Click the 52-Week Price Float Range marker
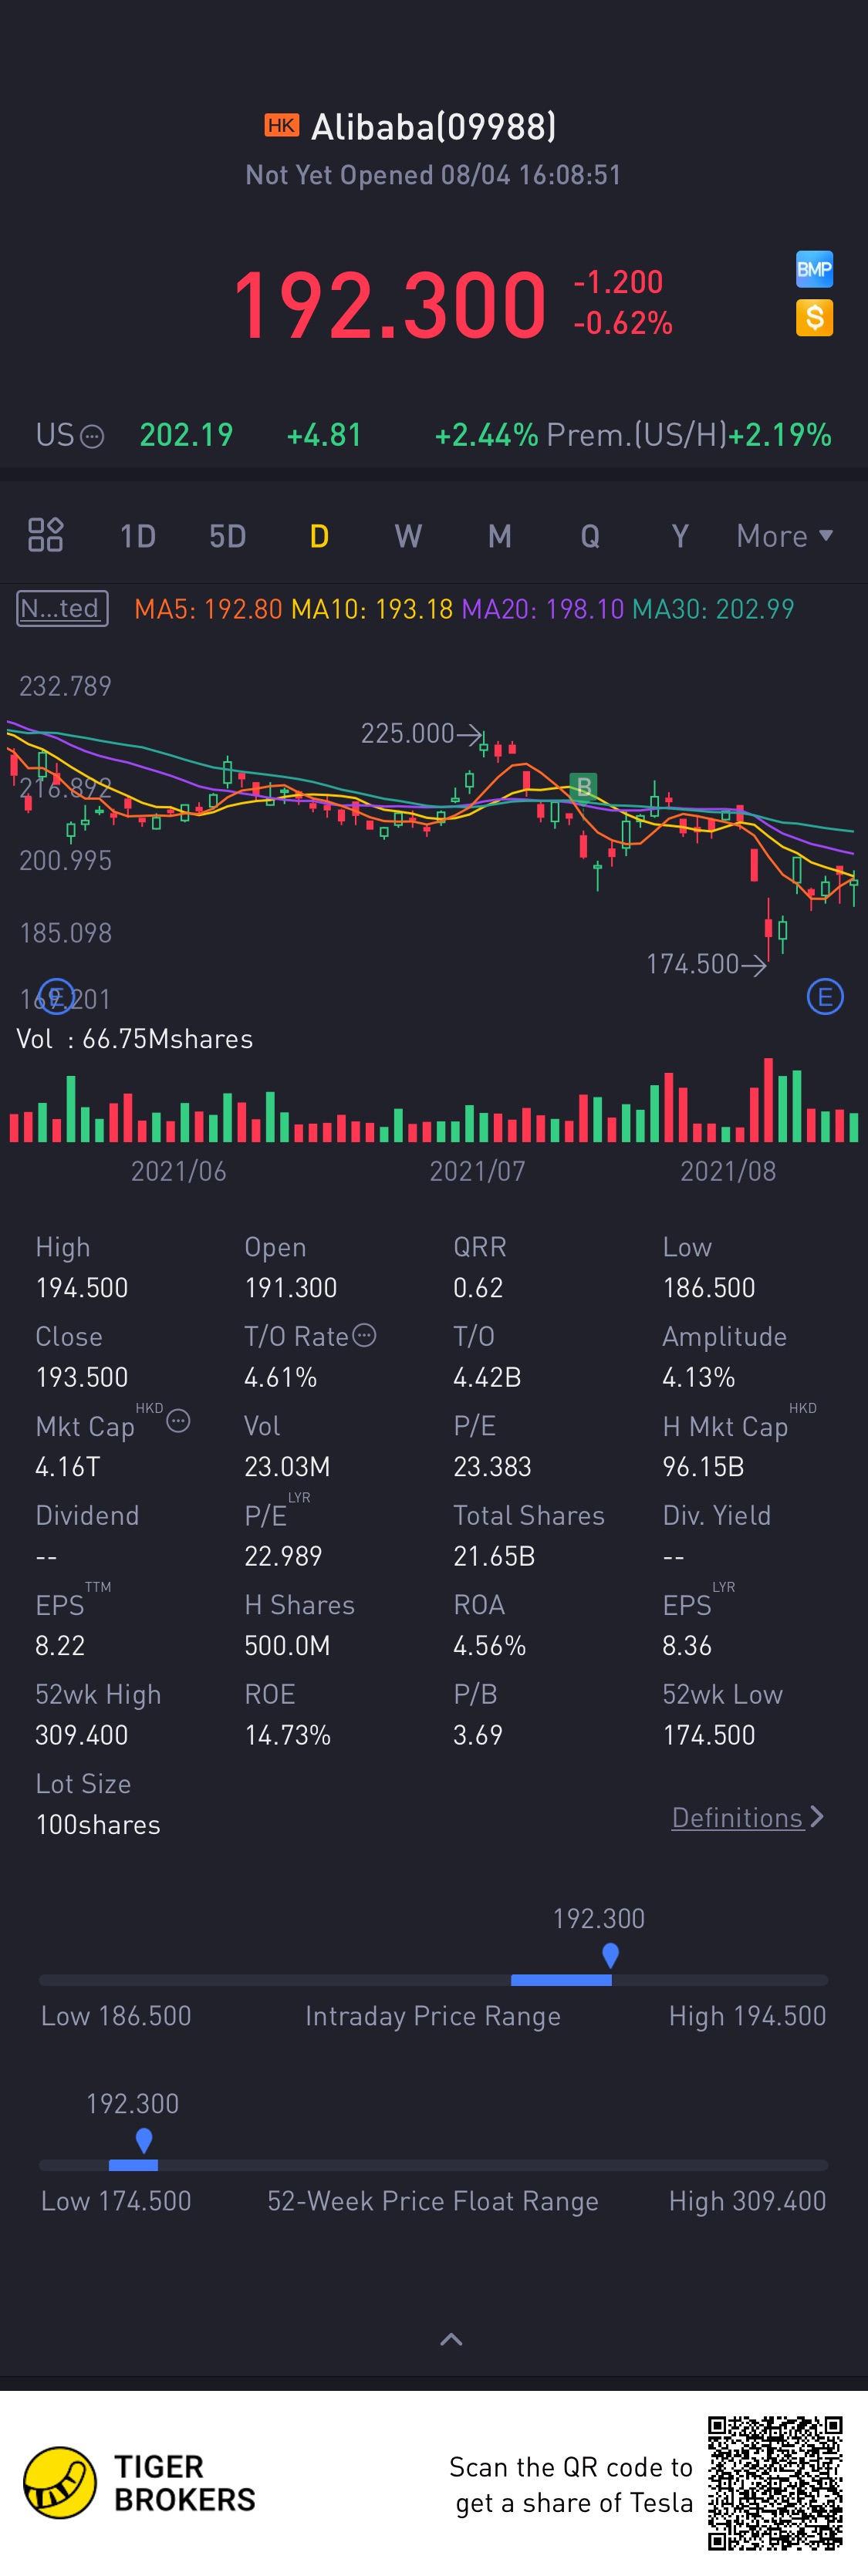 tap(144, 2140)
